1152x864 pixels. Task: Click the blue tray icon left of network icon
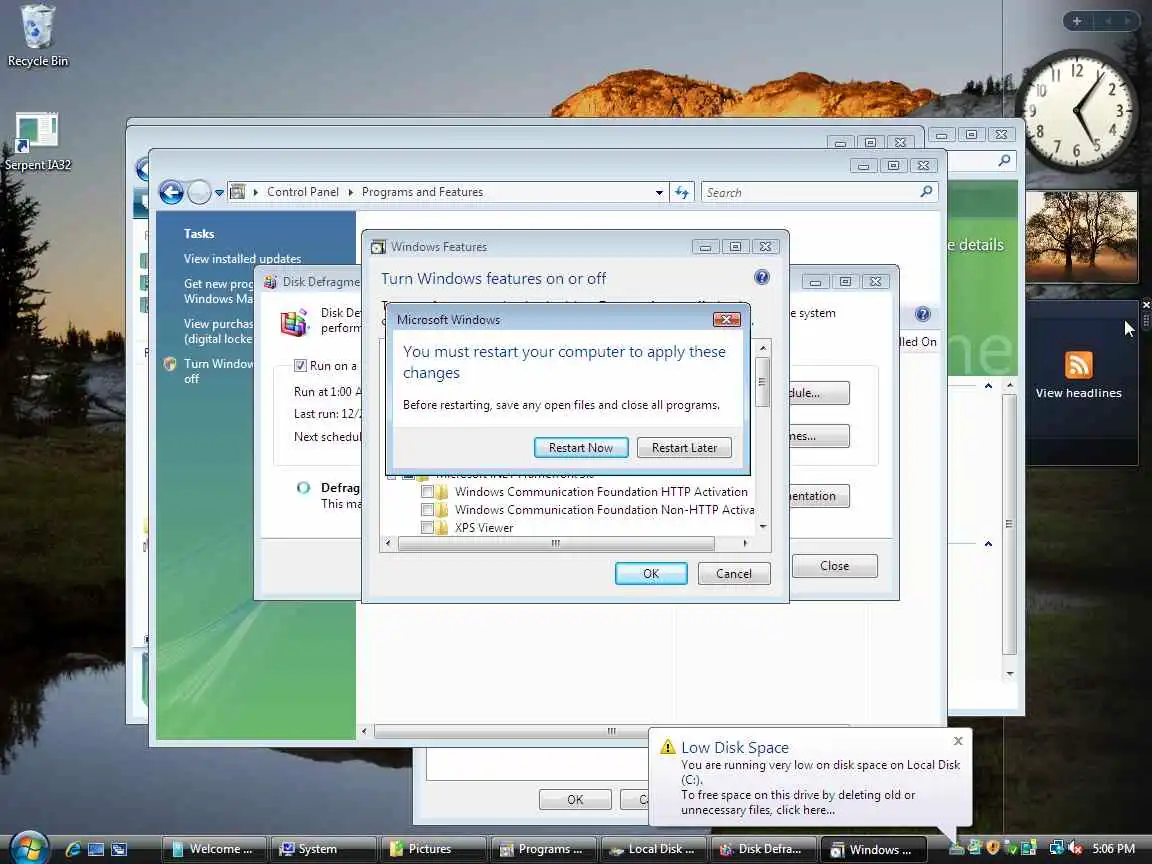point(1028,848)
